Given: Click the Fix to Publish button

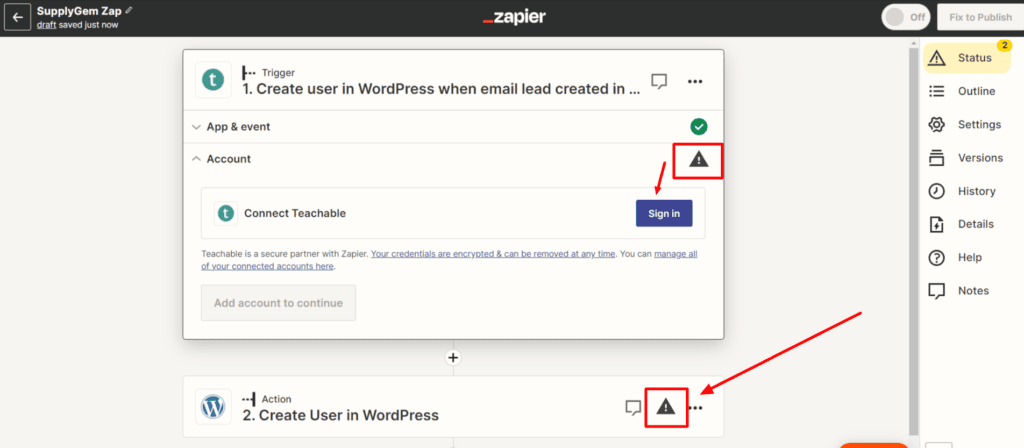Looking at the screenshot, I should coord(980,18).
